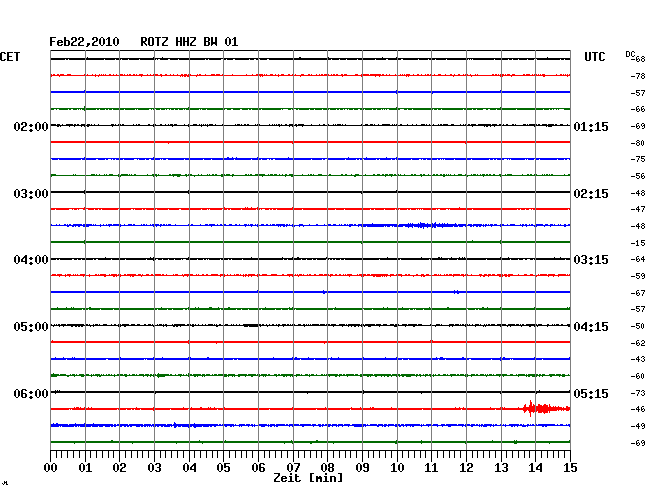Screen dimensions: 650x494
Task: Select the DC value -62
Action: point(638,343)
